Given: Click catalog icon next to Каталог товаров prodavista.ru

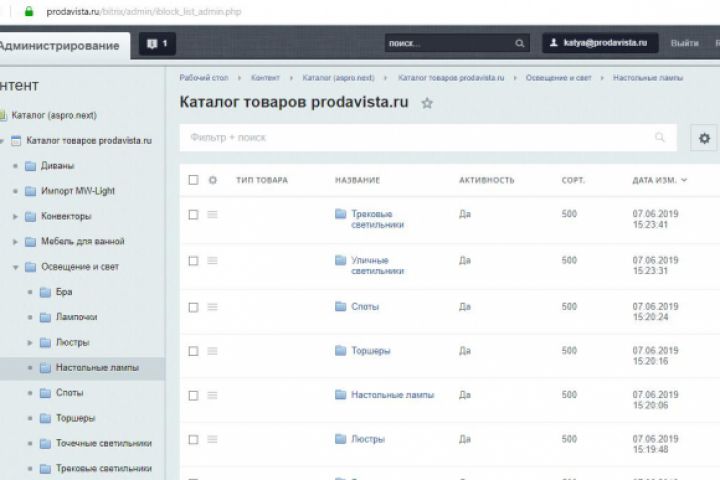Looking at the screenshot, I should click(x=16, y=141).
